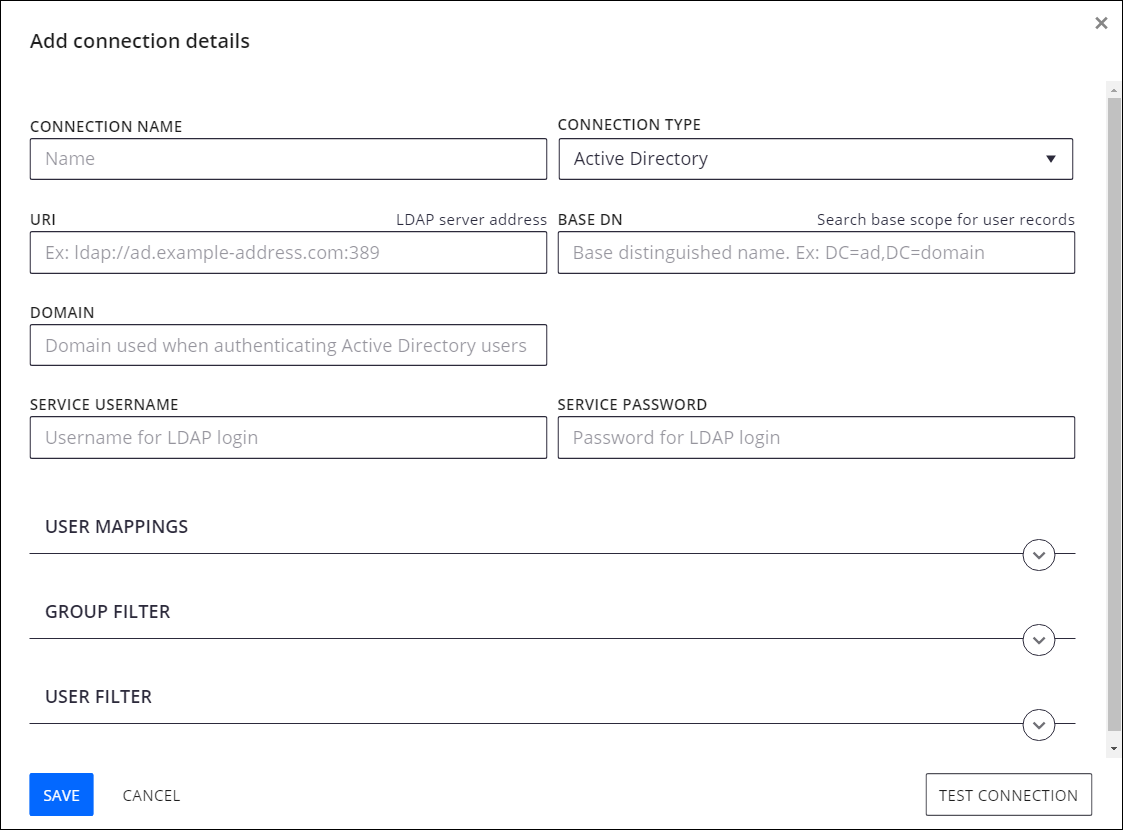This screenshot has width=1123, height=830.
Task: Select the Domain input box
Action: 288,345
